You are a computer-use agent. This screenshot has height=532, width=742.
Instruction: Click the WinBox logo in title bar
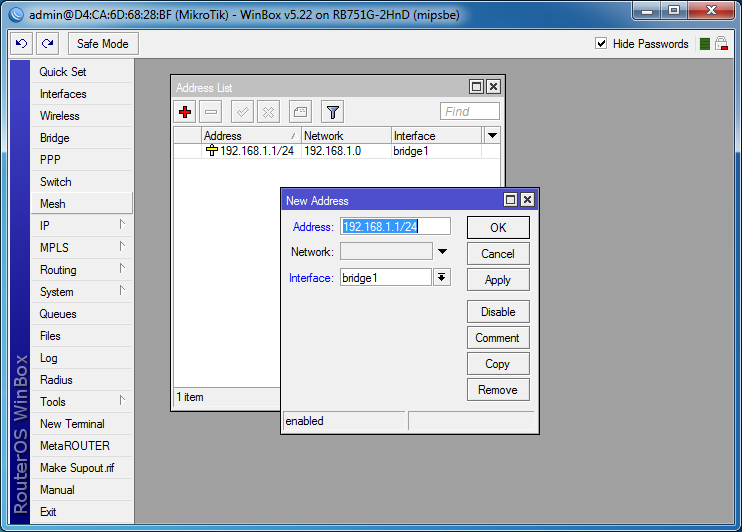(x=16, y=15)
